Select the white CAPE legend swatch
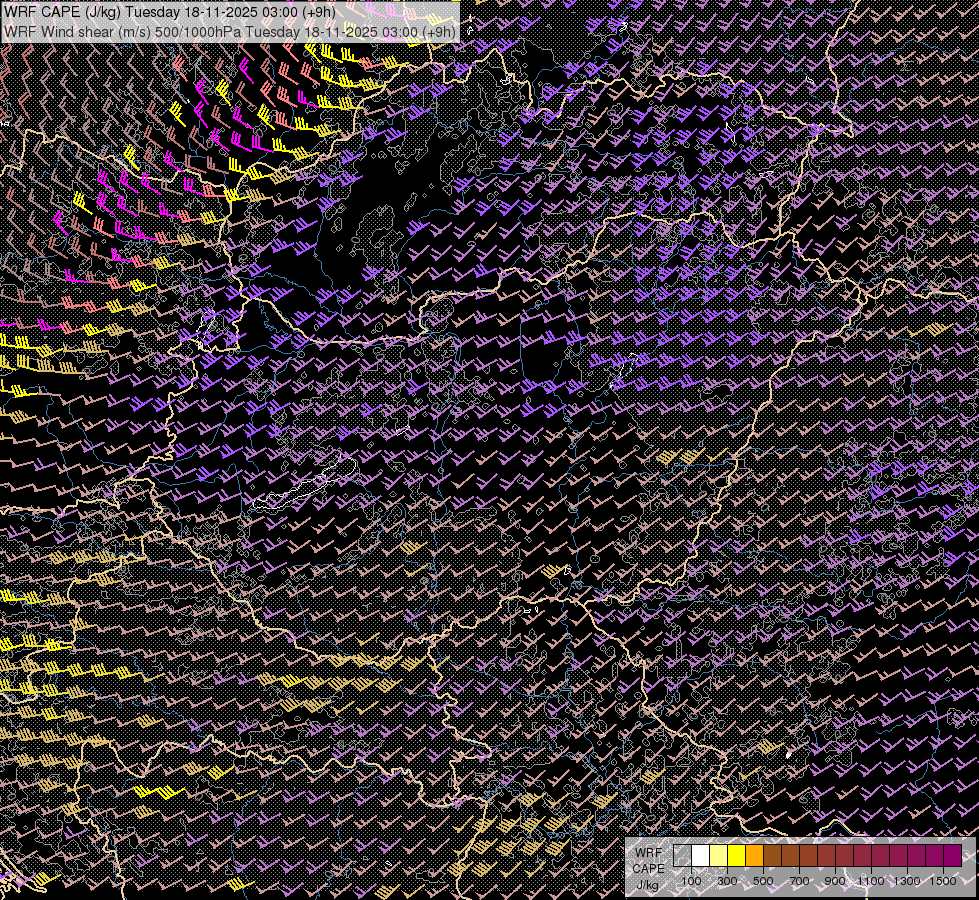979x900 pixels. pos(701,855)
